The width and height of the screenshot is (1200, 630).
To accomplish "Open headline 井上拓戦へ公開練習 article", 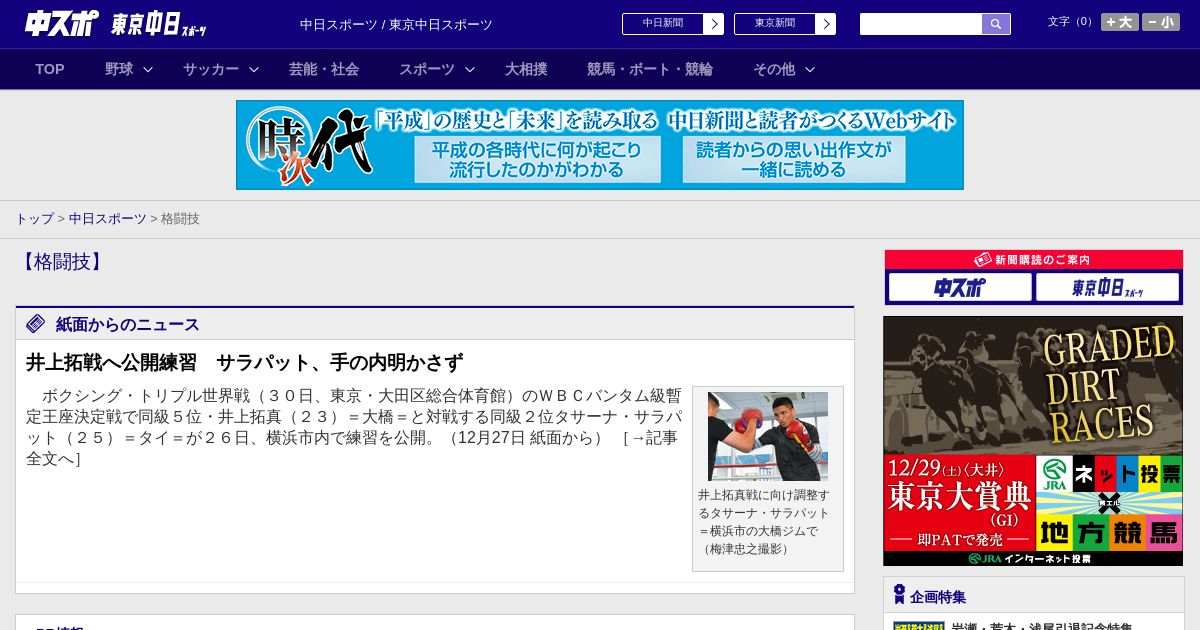I will click(x=245, y=362).
